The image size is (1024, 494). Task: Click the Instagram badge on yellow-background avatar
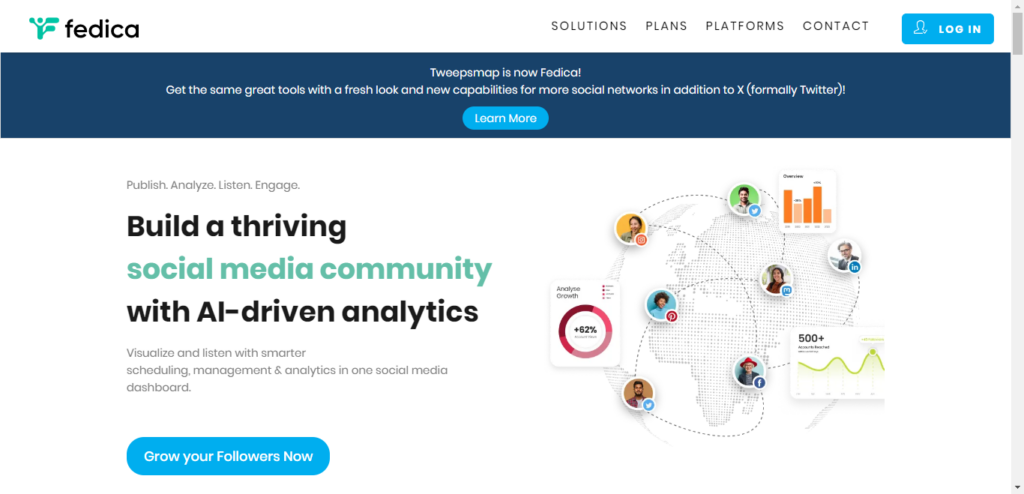[x=641, y=240]
